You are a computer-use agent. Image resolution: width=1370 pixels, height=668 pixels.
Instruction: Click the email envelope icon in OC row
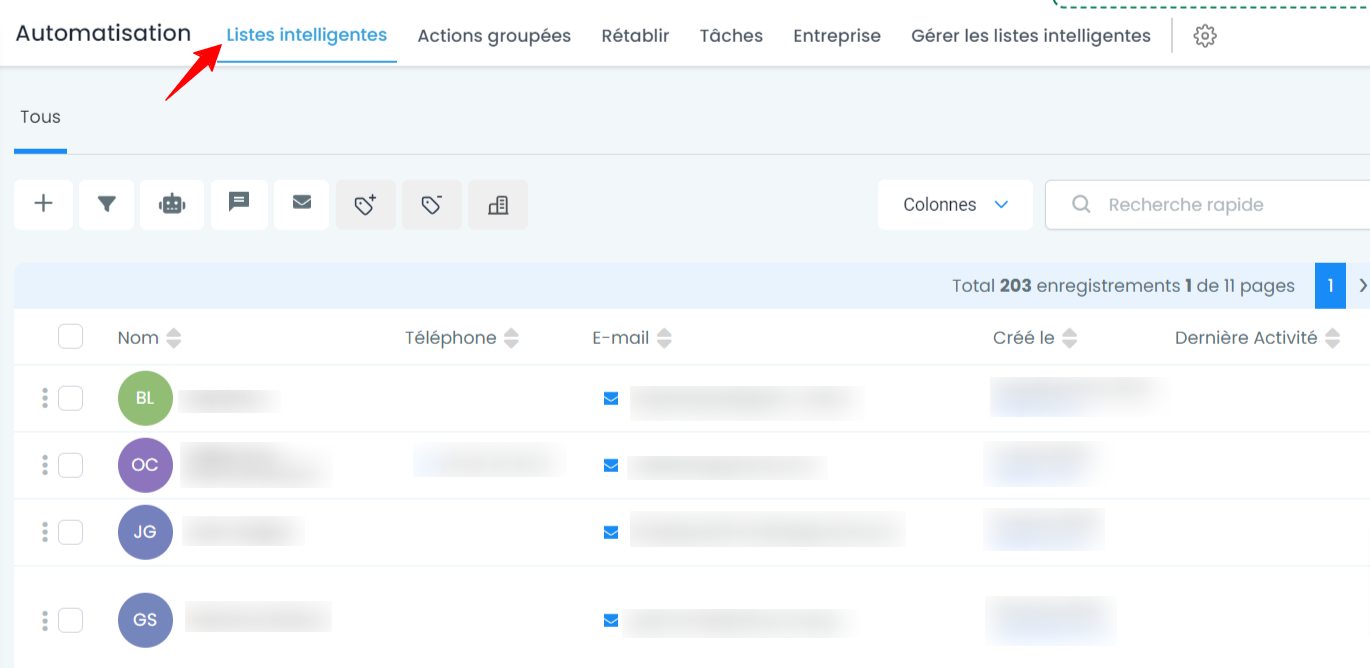(x=611, y=465)
